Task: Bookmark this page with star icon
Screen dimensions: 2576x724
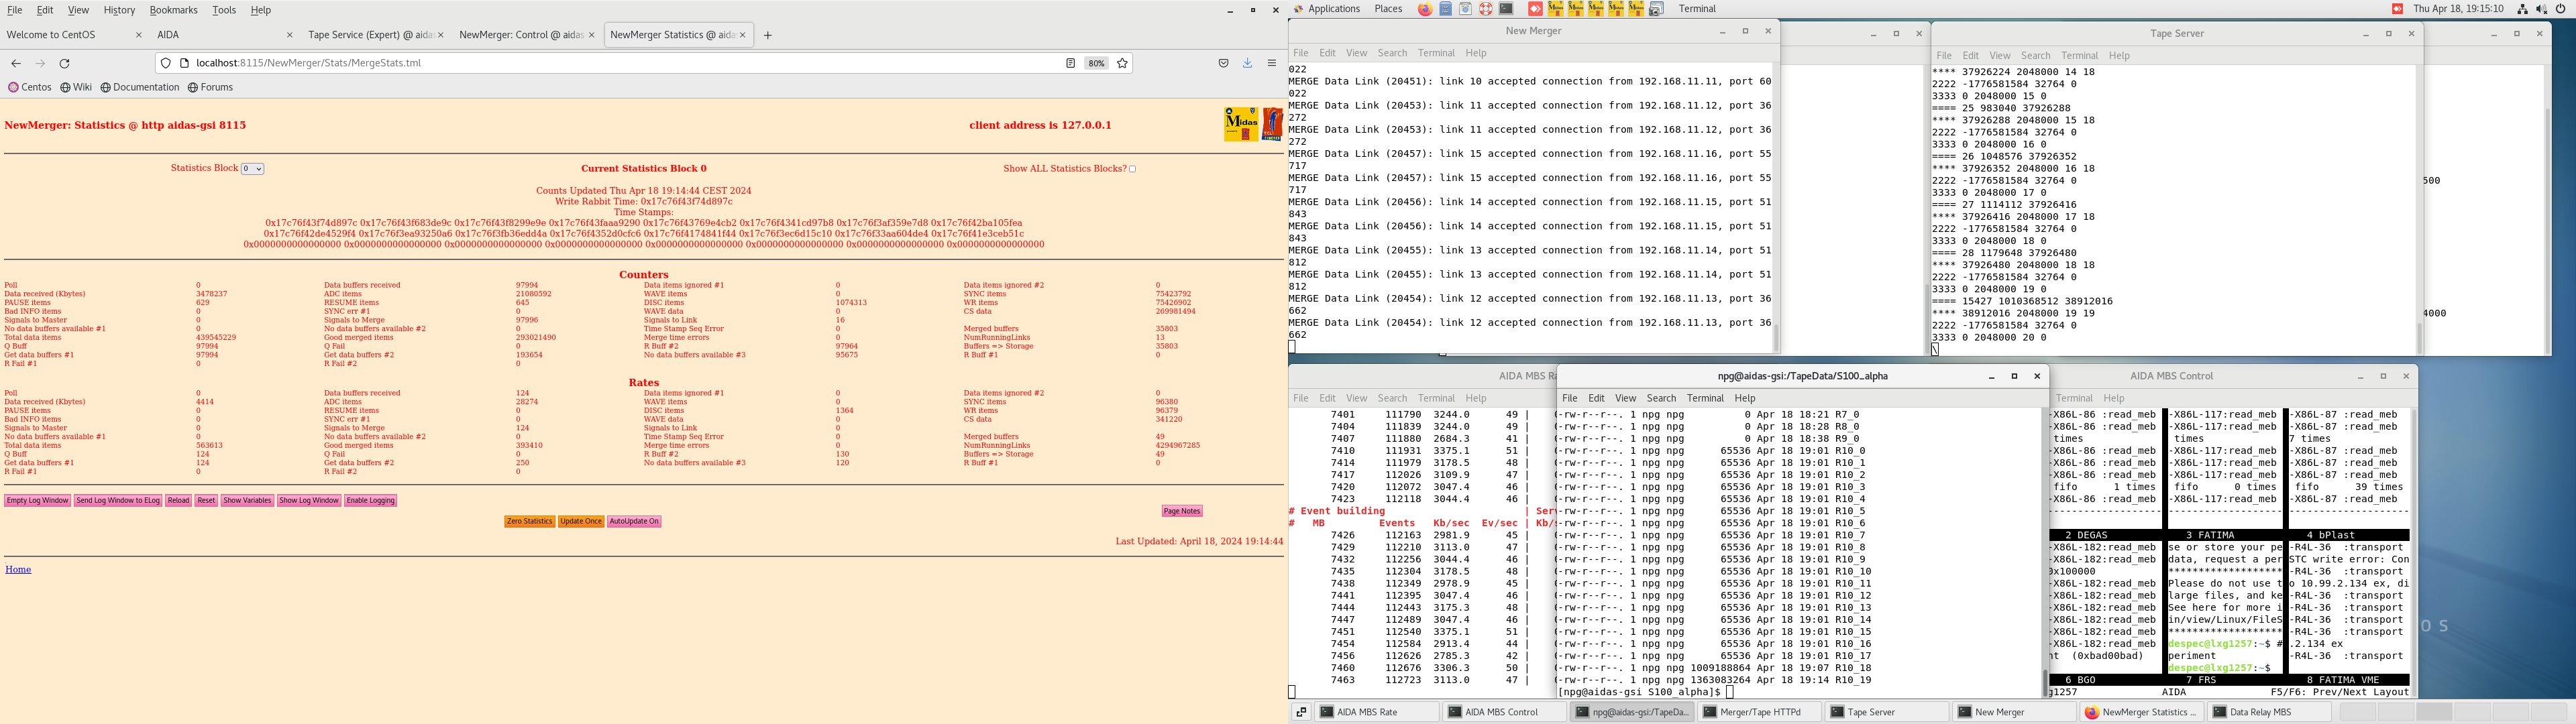Action: click(1122, 63)
